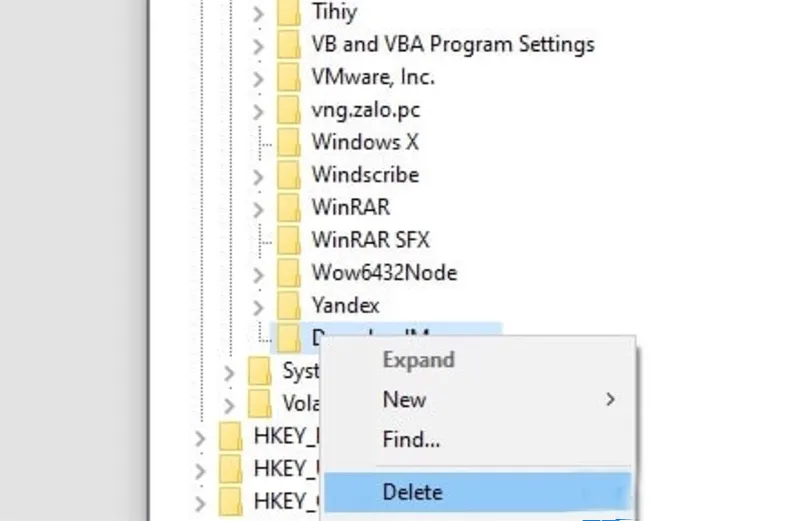800x521 pixels.
Task: Select the Windows X key label
Action: 365,142
